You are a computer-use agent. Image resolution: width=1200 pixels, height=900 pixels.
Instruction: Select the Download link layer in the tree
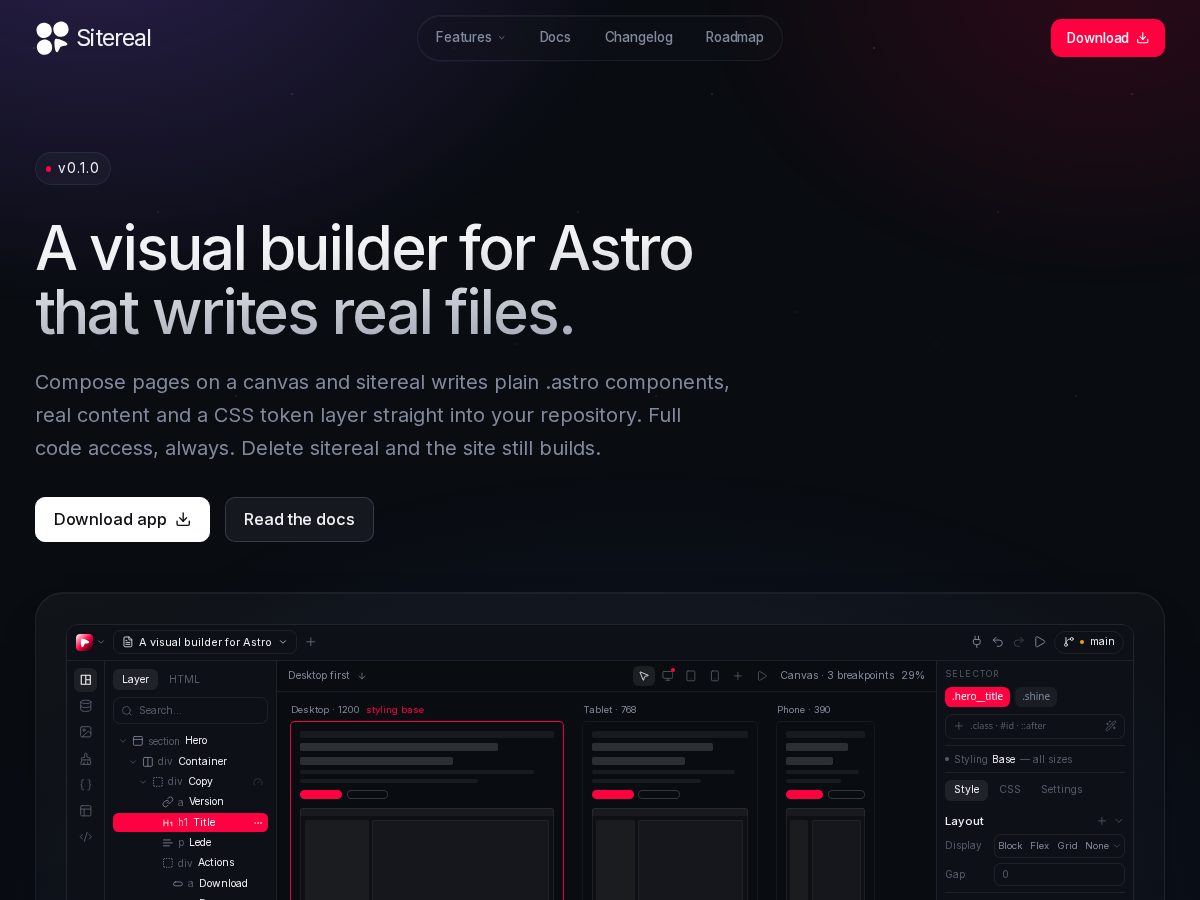pos(190,884)
